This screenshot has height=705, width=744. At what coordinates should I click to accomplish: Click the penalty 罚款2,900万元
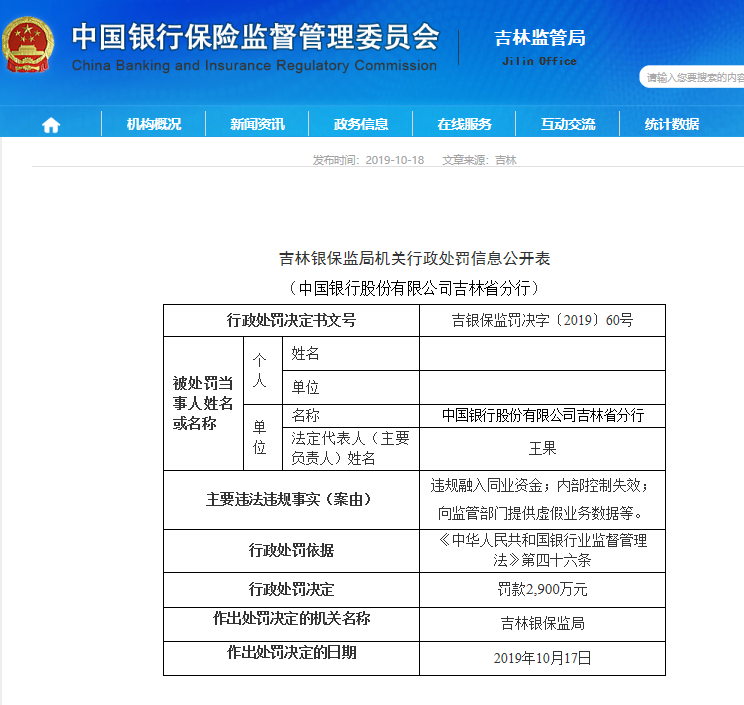click(542, 590)
